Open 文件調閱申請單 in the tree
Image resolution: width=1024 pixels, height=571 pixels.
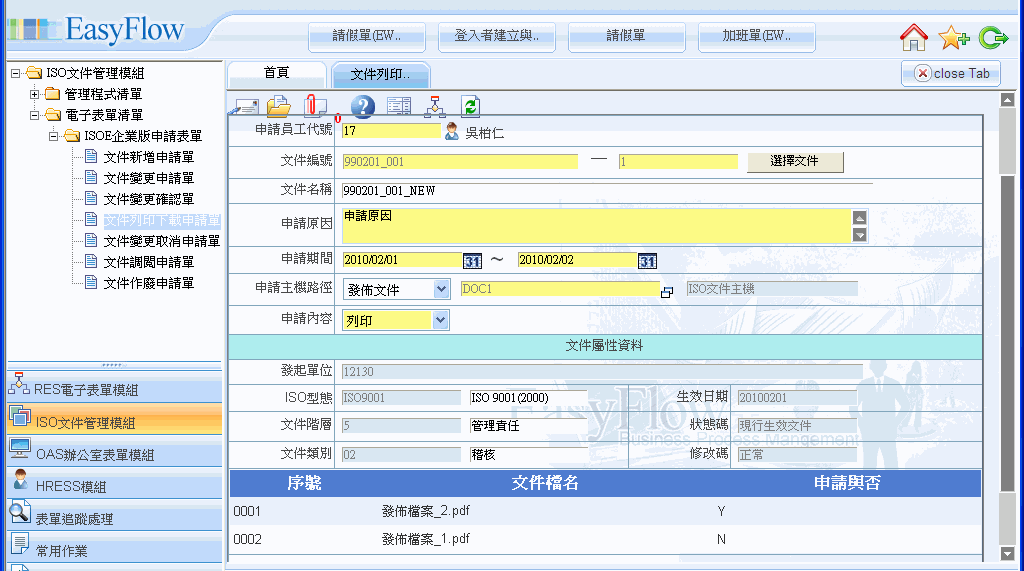[x=149, y=262]
